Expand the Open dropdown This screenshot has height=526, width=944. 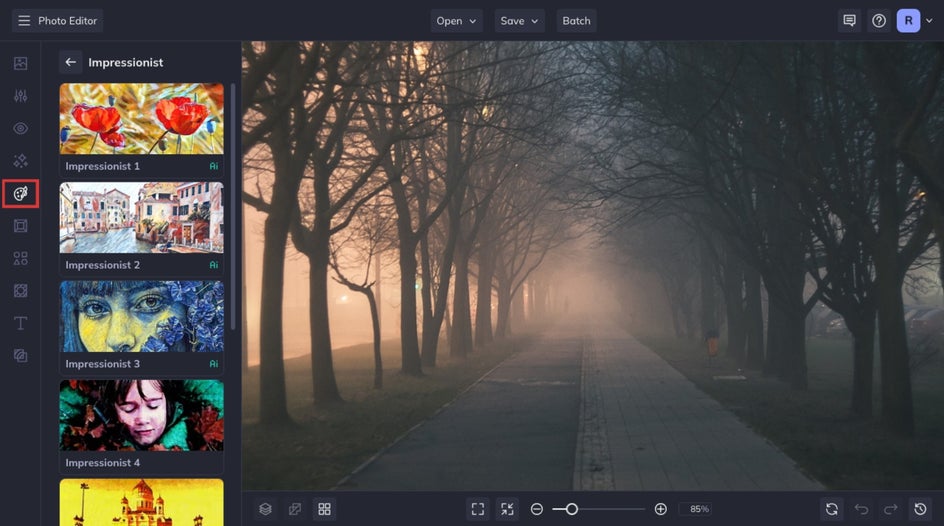456,20
